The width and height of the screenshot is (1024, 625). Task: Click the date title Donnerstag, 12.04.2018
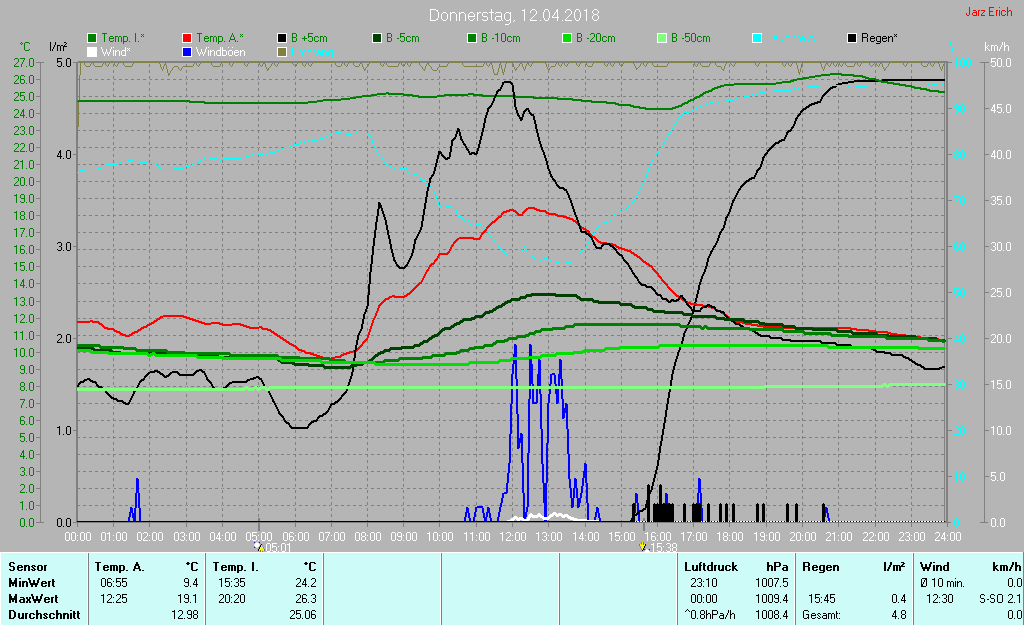[x=511, y=15]
